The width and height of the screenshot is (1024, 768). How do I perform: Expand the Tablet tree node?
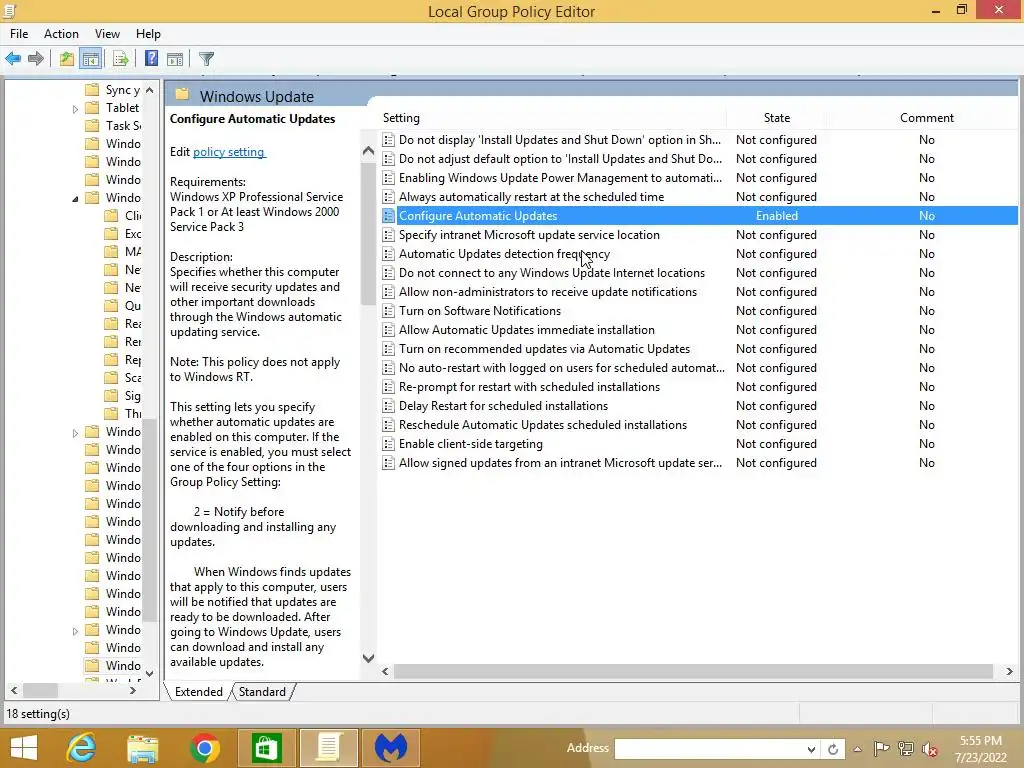point(75,109)
